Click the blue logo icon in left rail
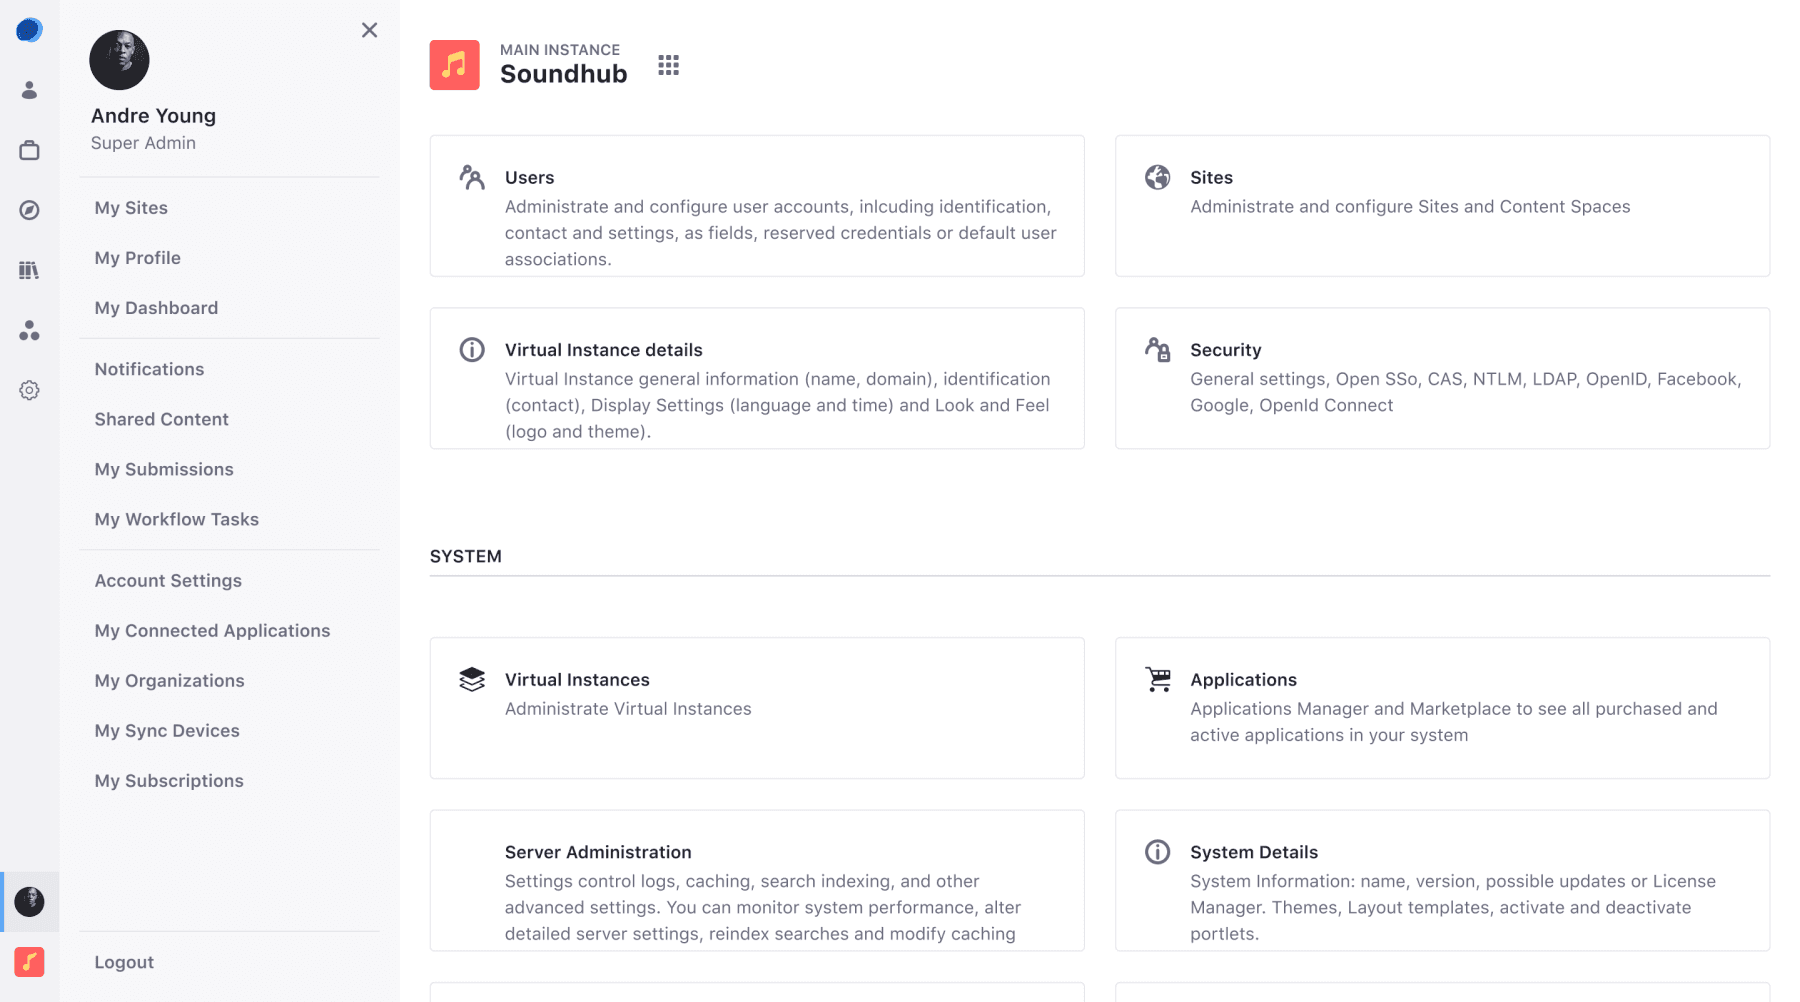Screen dimensions: 1800x1002 (x=29, y=30)
